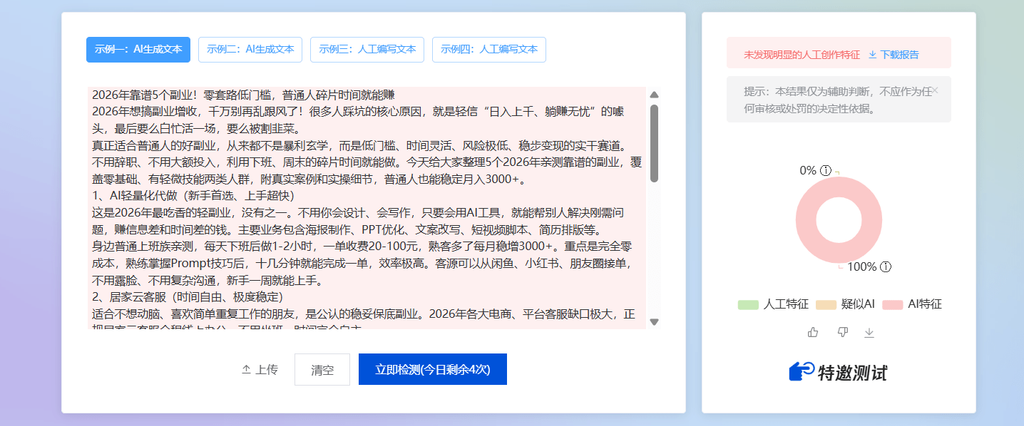Select tab 示例一：AI生成文本

coord(138,49)
